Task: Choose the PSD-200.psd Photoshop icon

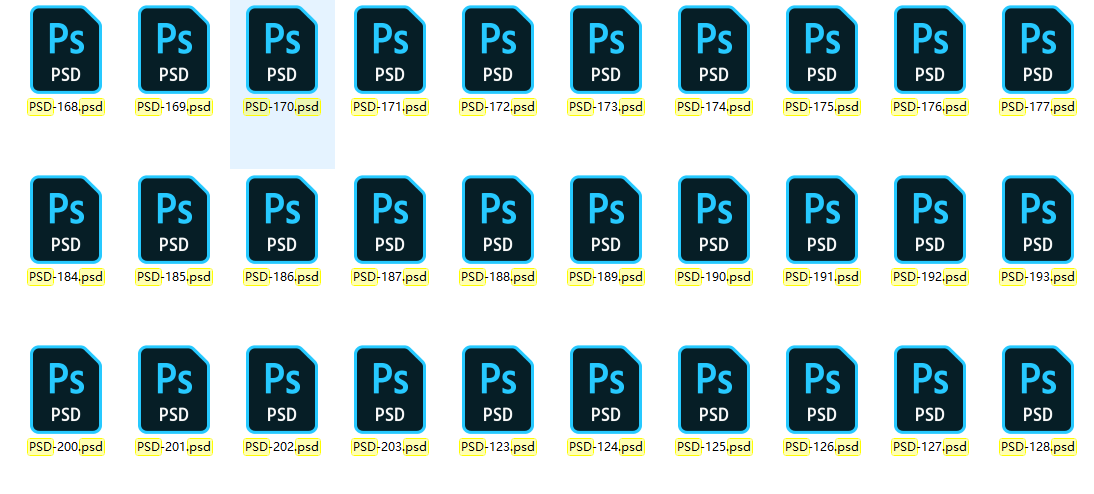Action: pos(66,389)
